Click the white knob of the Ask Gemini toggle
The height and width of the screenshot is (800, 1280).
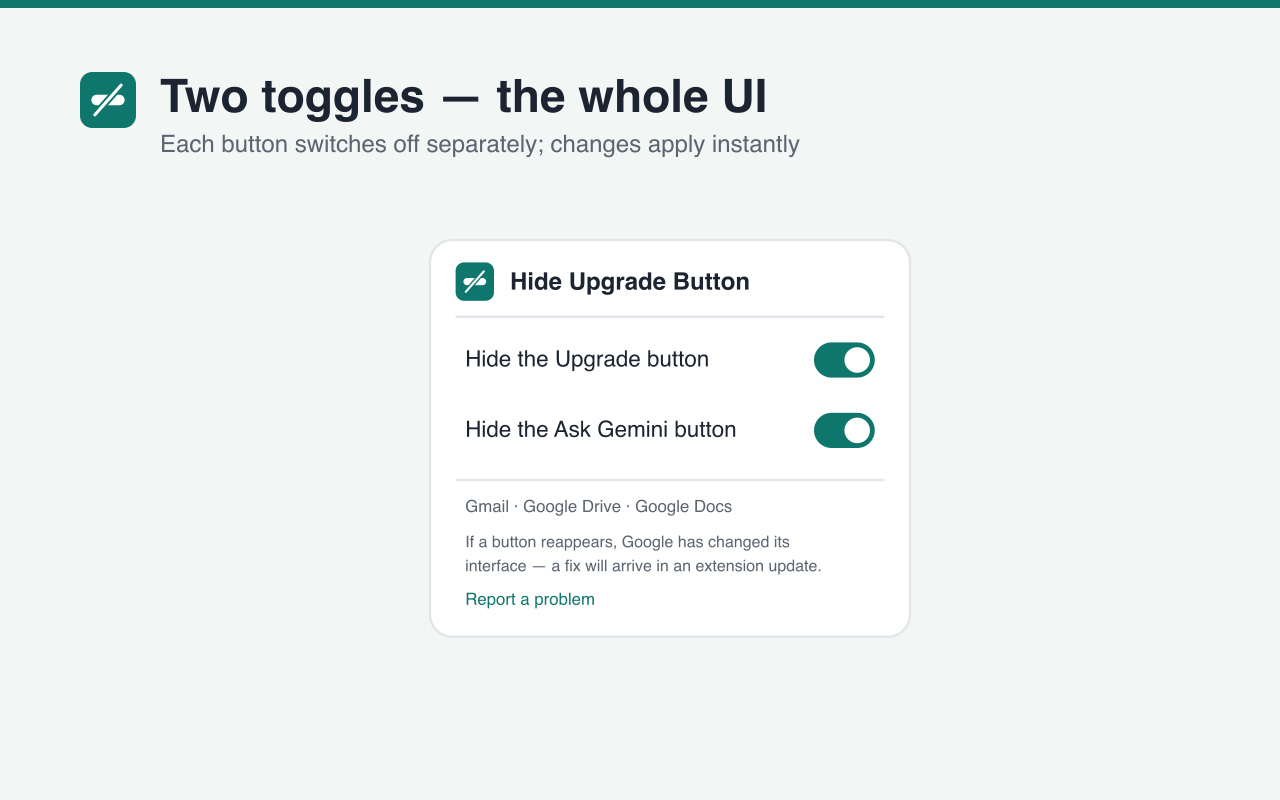point(857,430)
